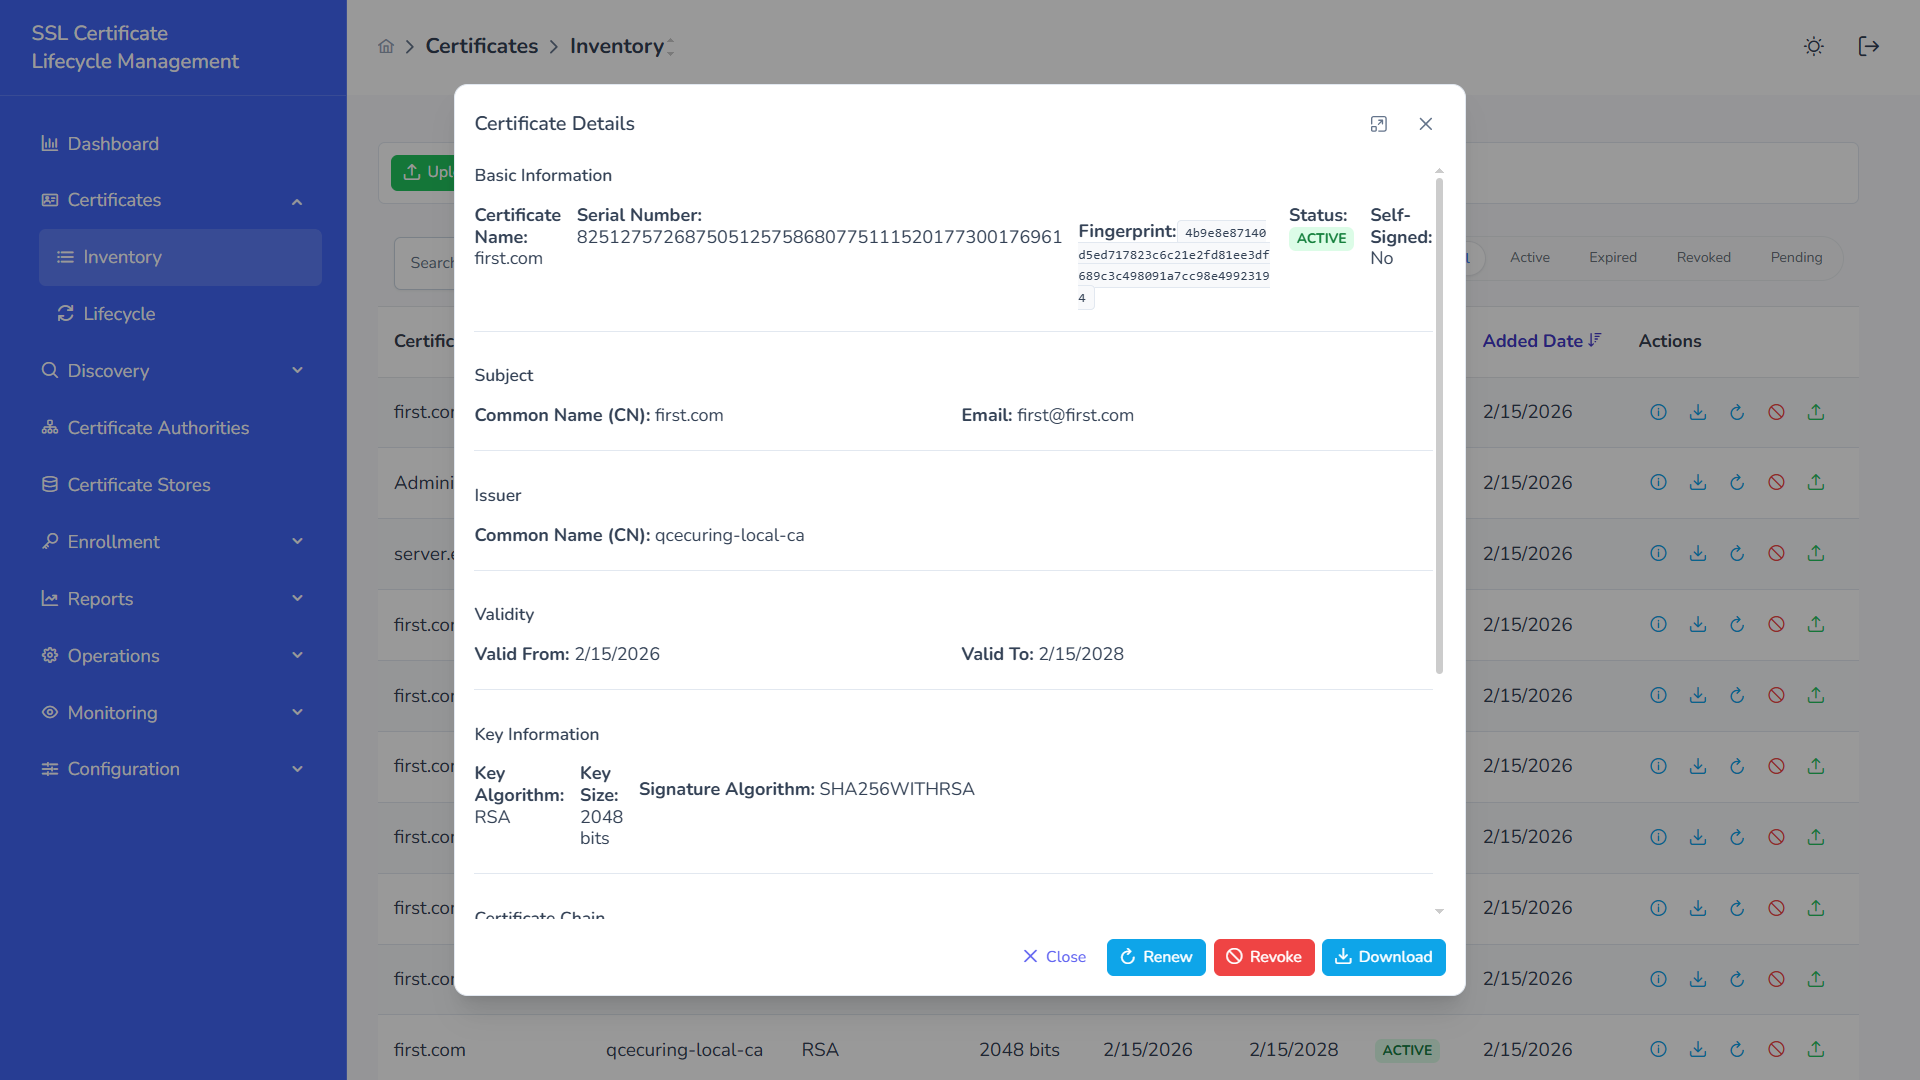Toggle the light/dark theme sun icon

pos(1813,46)
